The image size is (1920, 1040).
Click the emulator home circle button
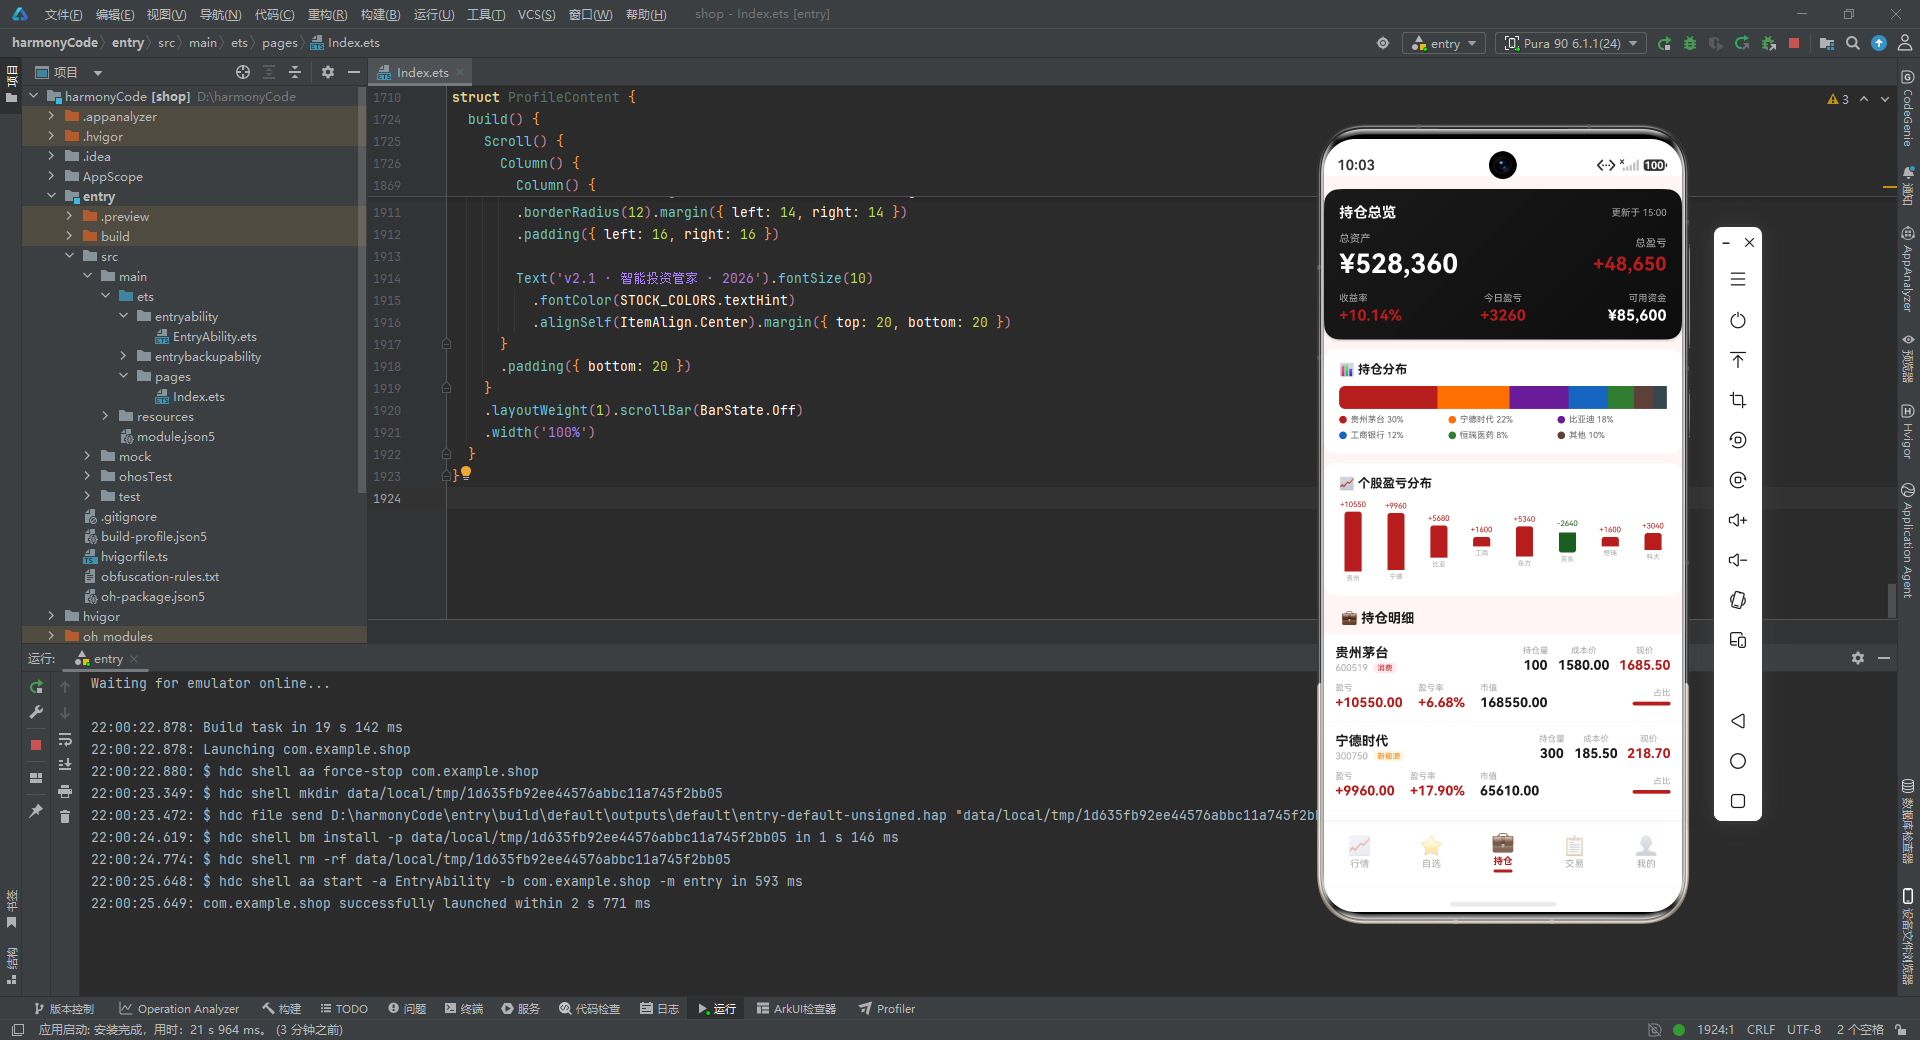point(1738,761)
